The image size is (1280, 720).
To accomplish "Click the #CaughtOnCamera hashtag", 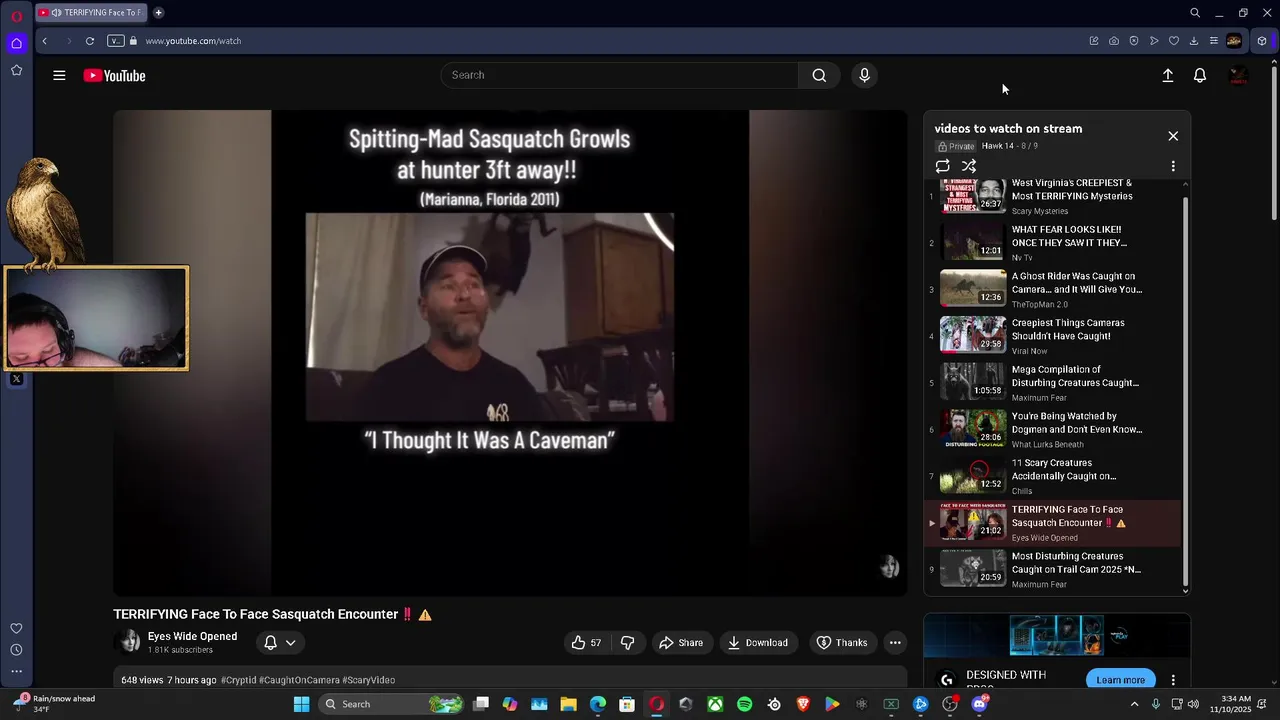I will click(x=299, y=680).
